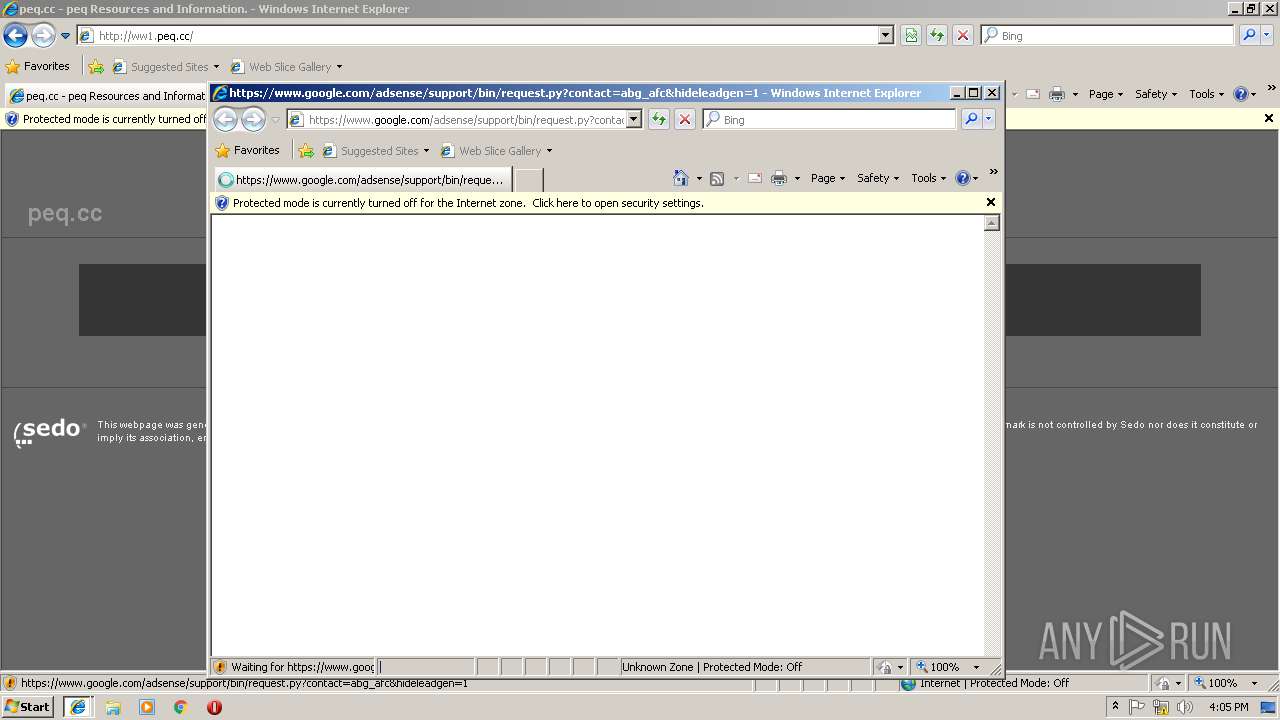Go forward in the front Google window
The width and height of the screenshot is (1280, 720).
click(253, 120)
